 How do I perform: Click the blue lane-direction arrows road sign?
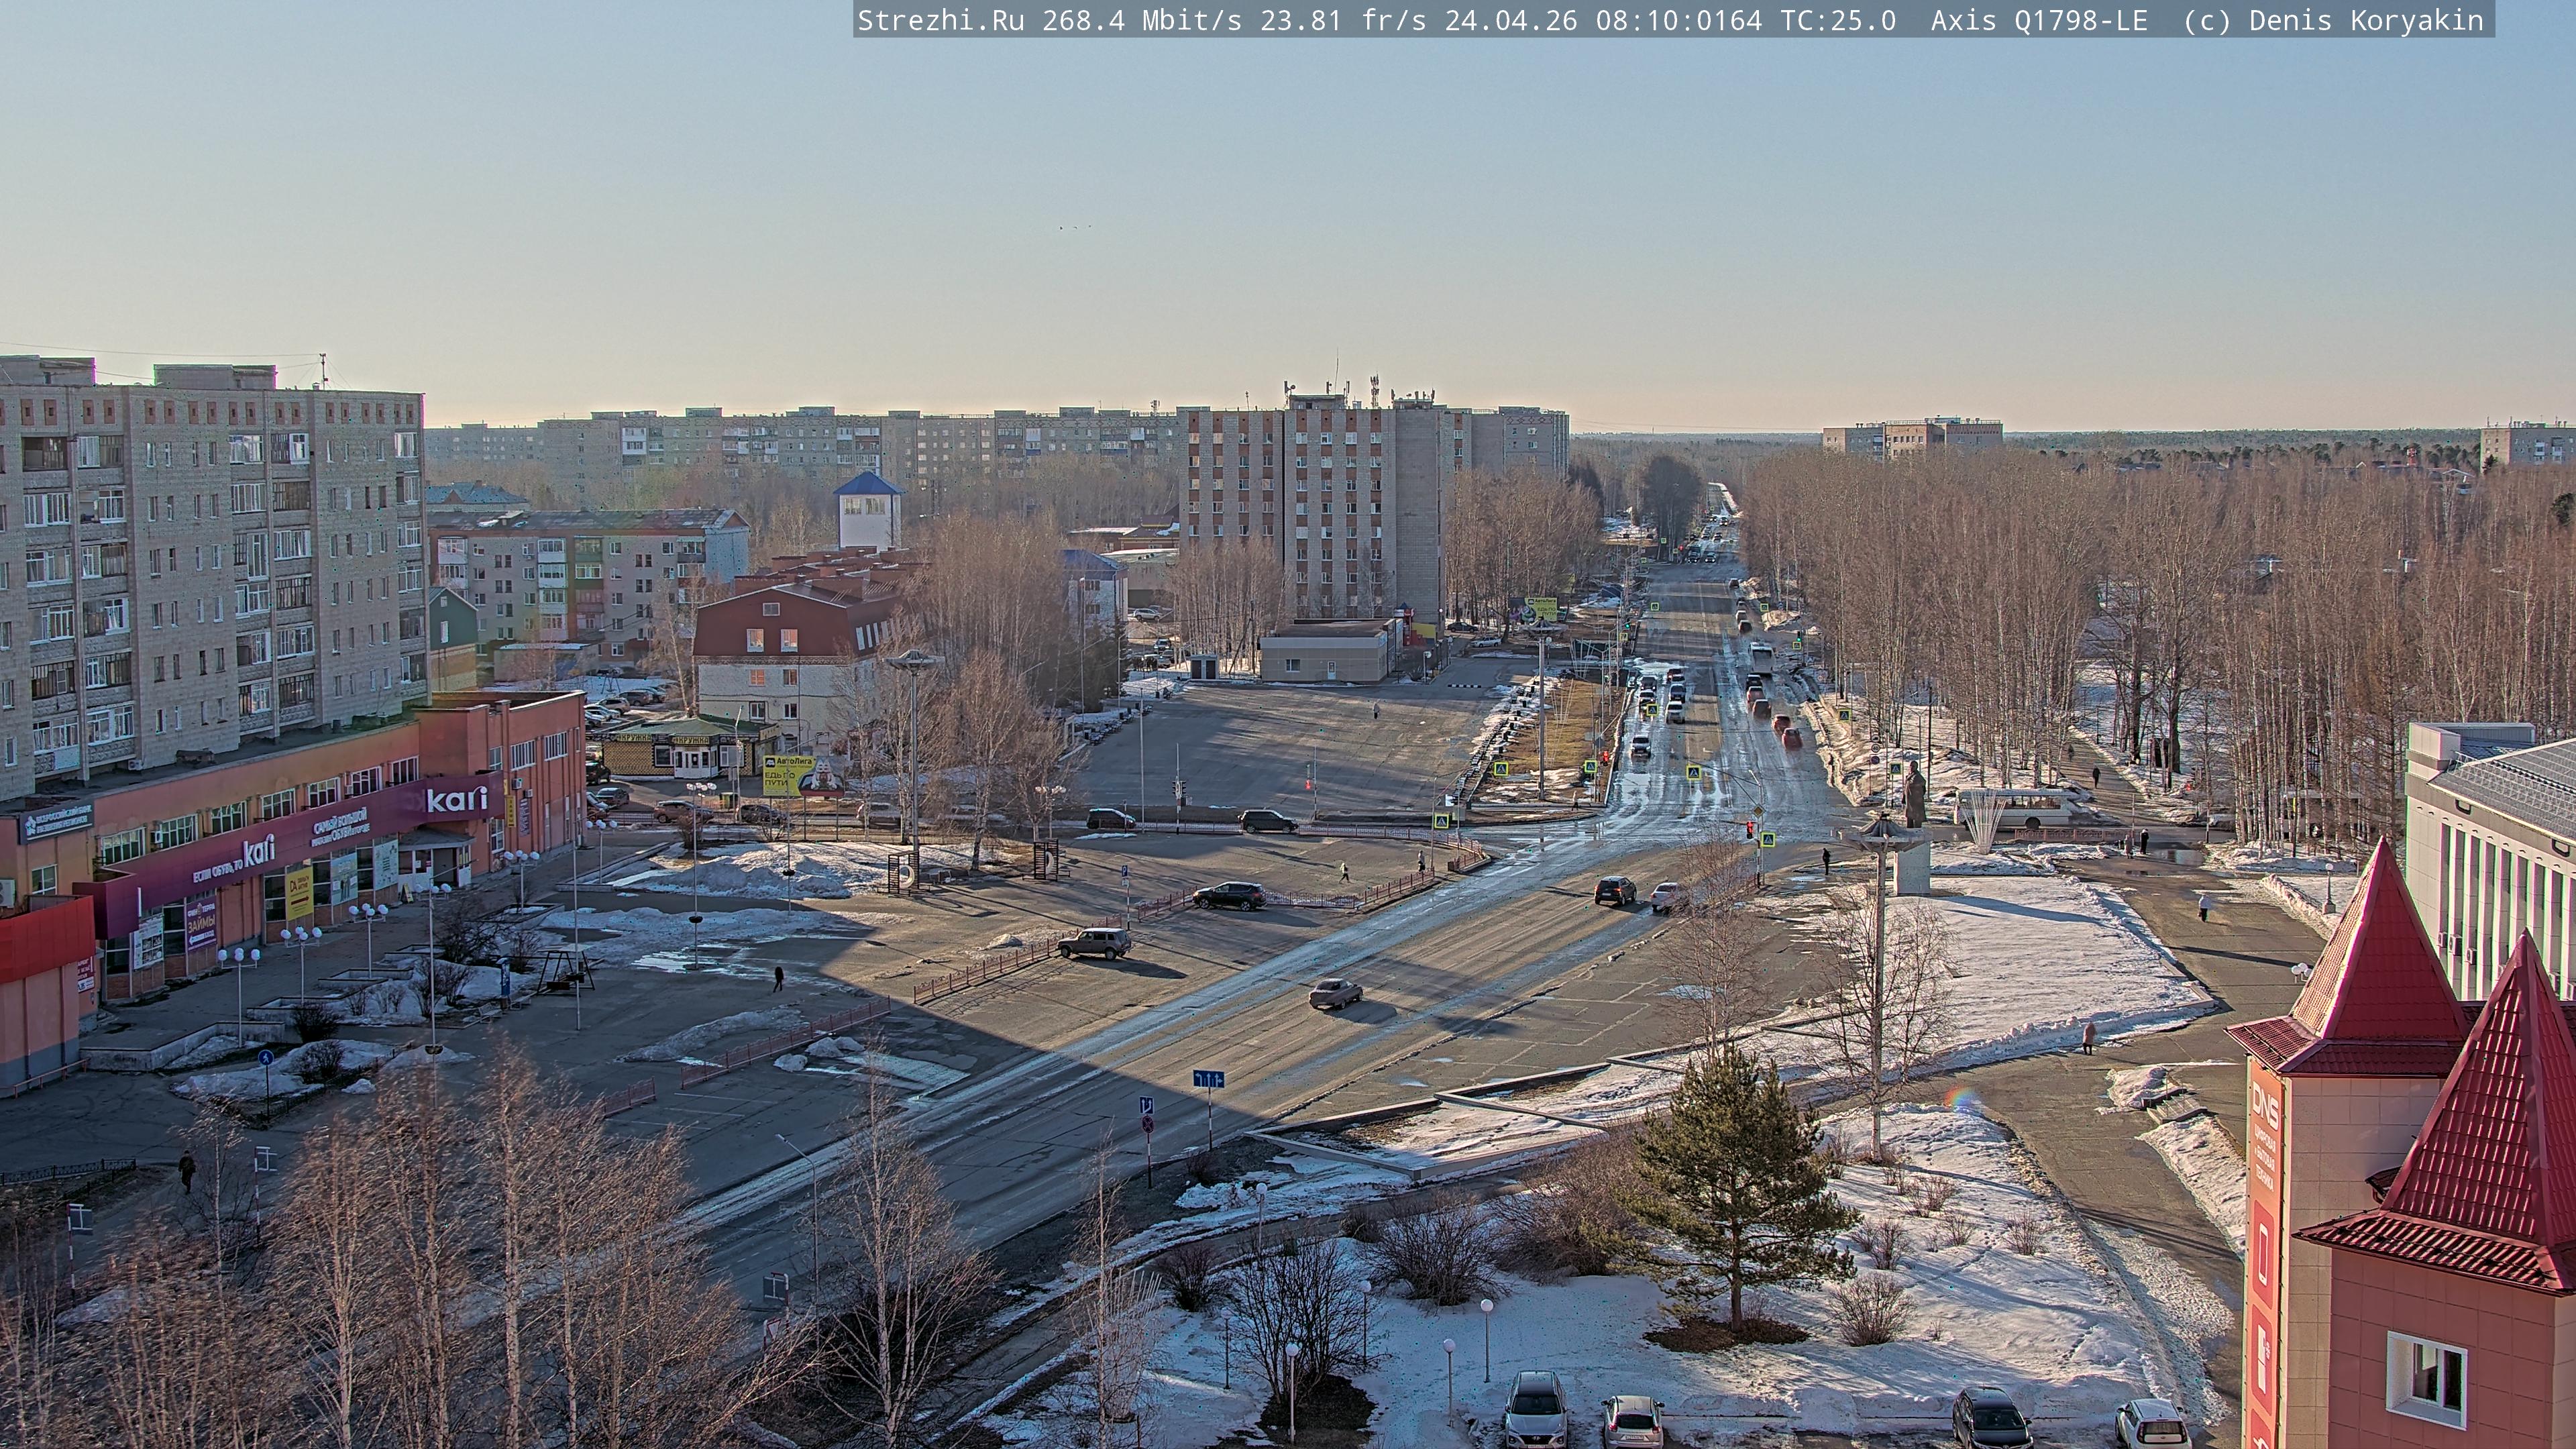[1208, 1079]
